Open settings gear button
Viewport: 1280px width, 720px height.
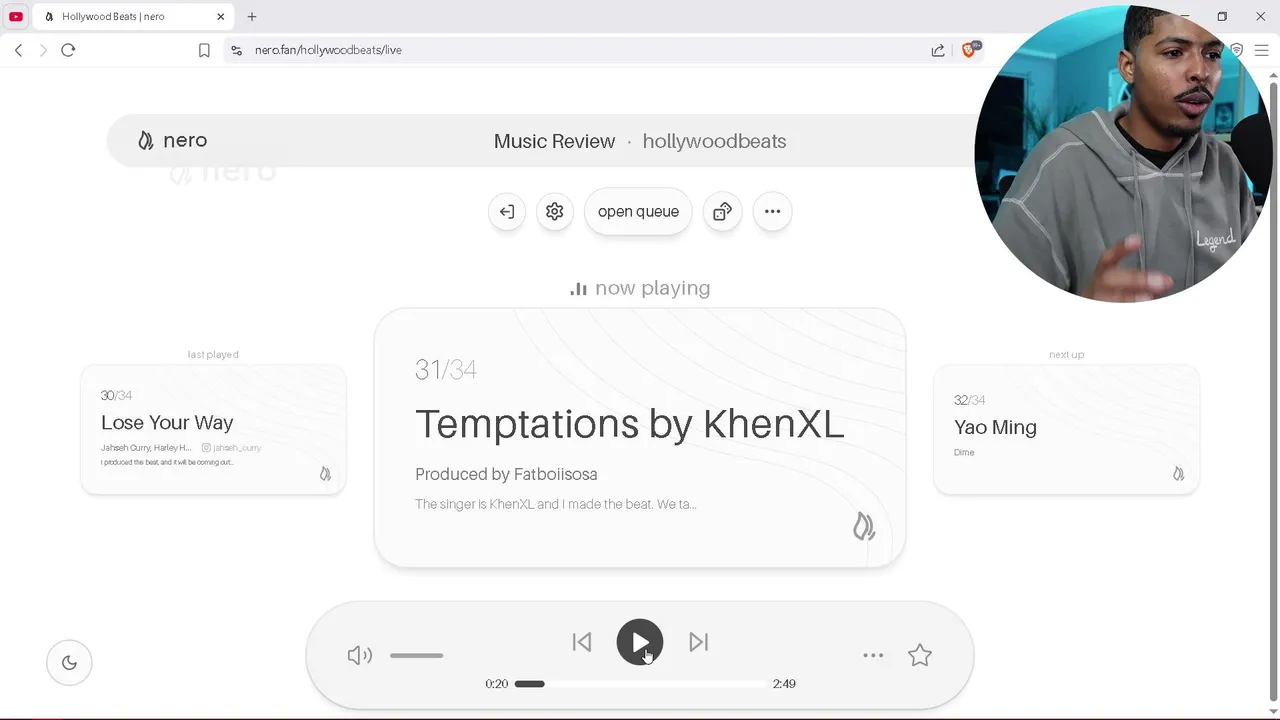click(555, 211)
